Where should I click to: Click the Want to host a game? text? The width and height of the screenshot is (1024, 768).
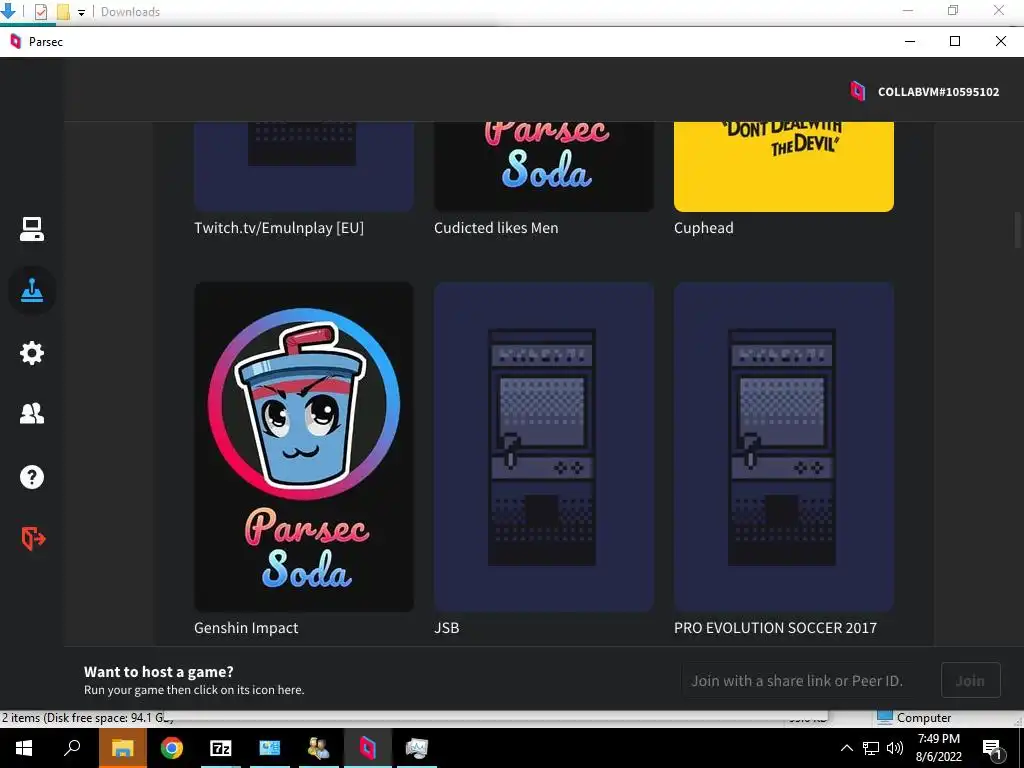tap(159, 671)
